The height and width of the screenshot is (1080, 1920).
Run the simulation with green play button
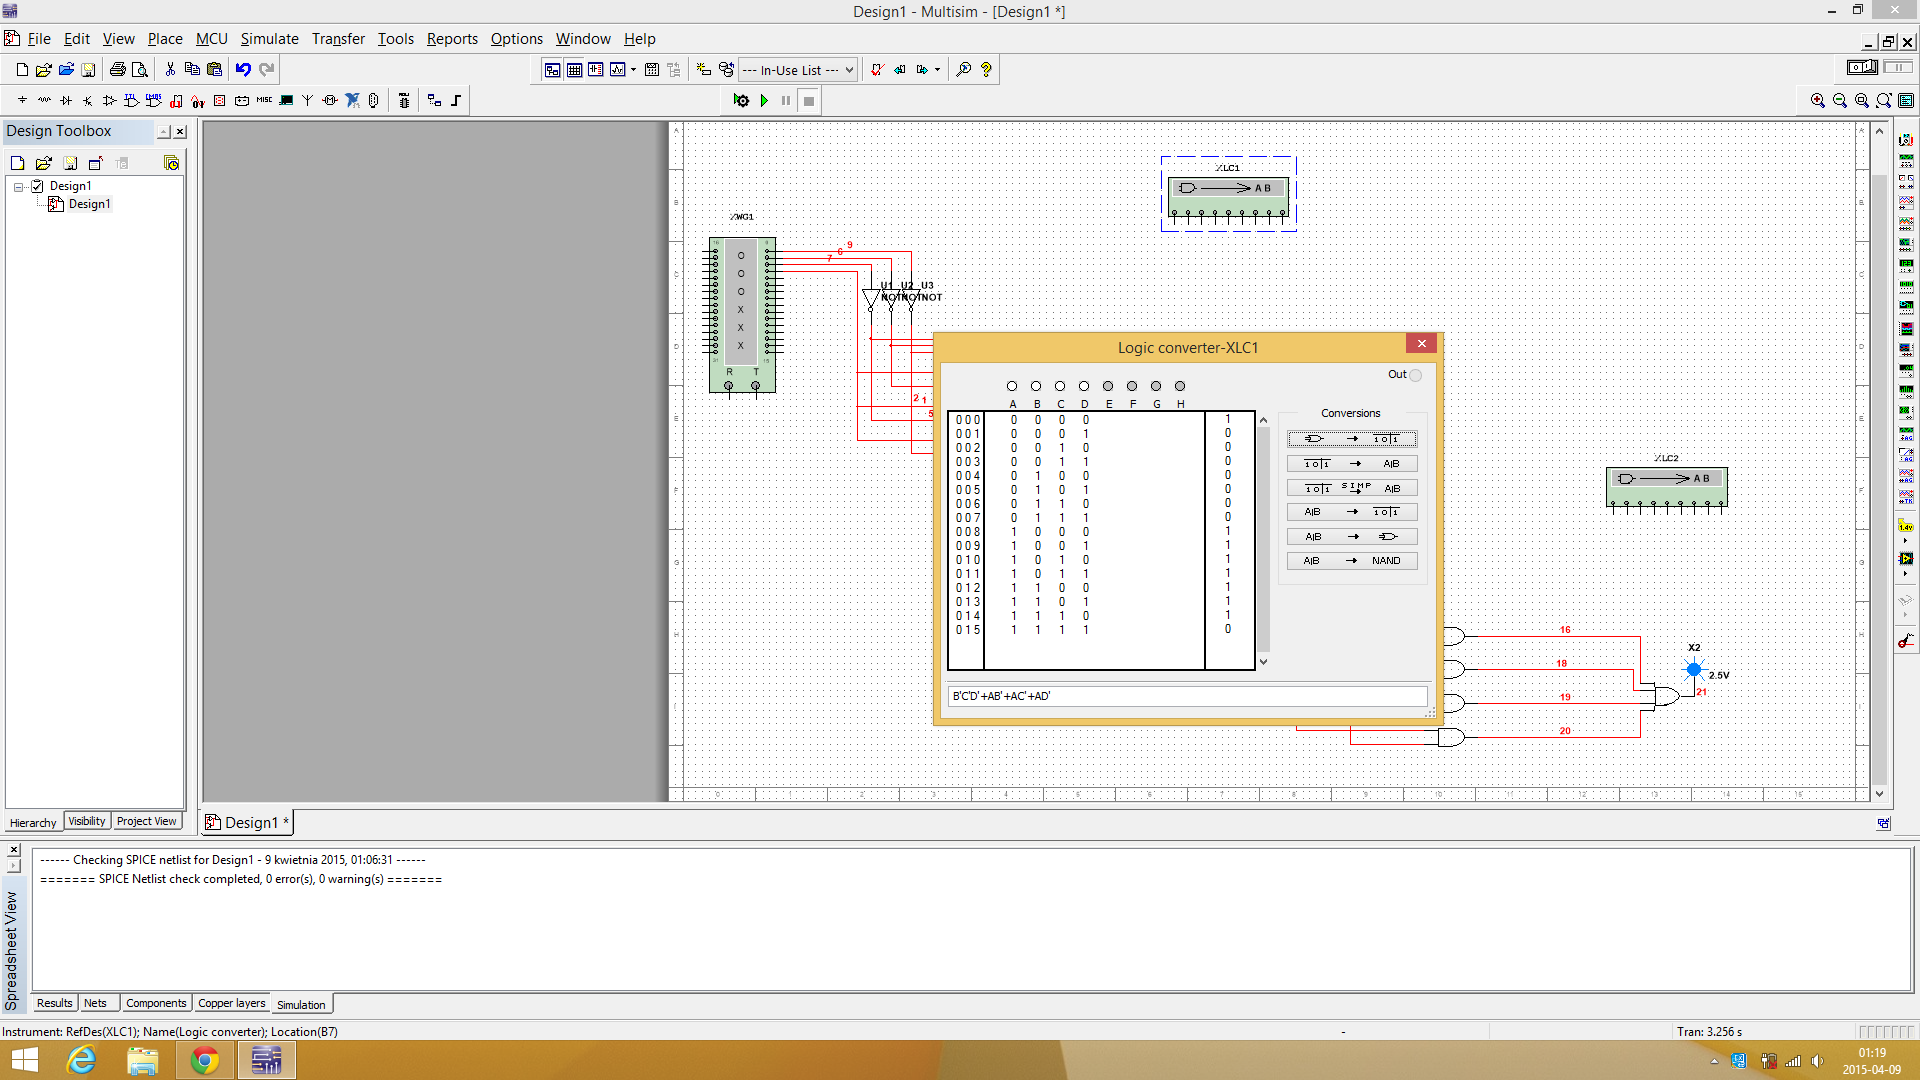[x=764, y=100]
